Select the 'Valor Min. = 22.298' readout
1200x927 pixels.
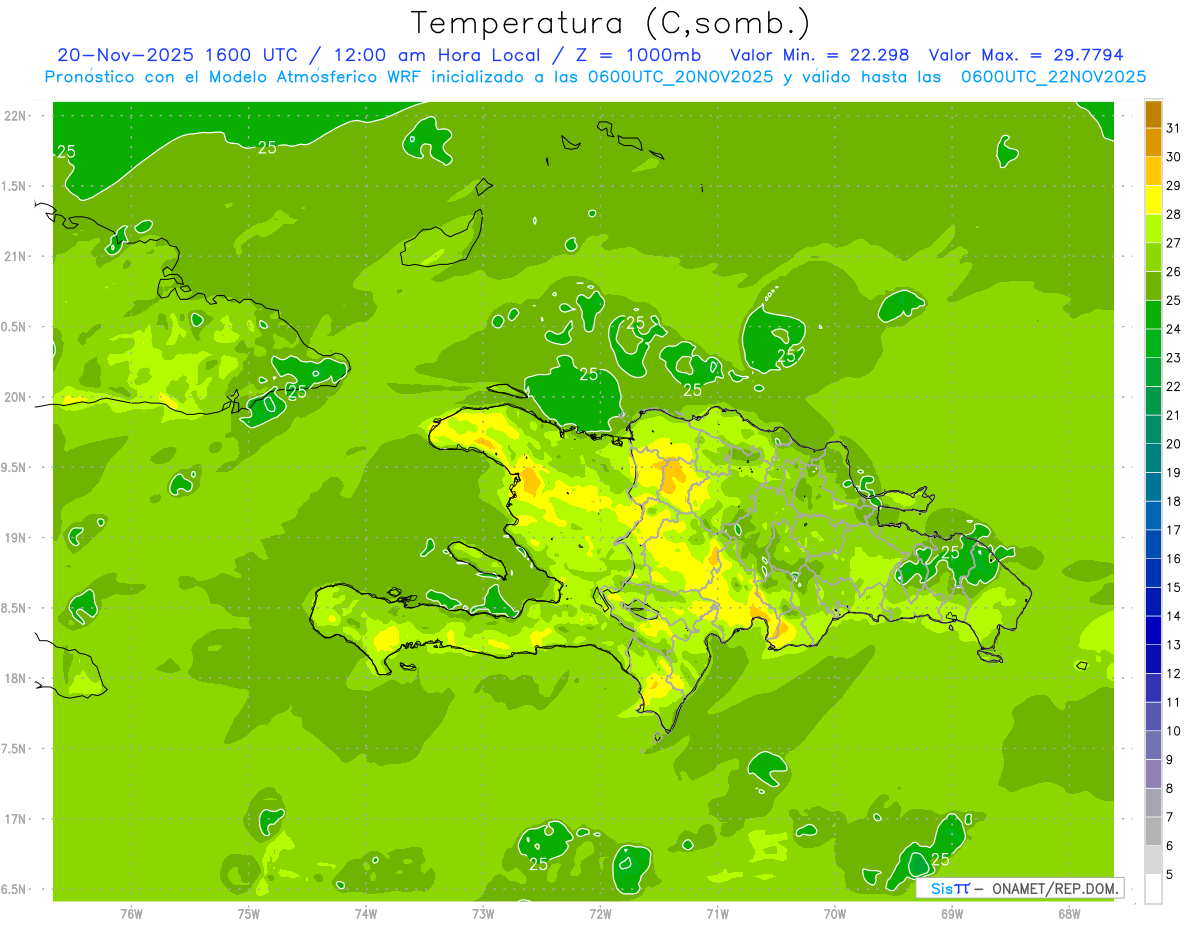pos(820,55)
